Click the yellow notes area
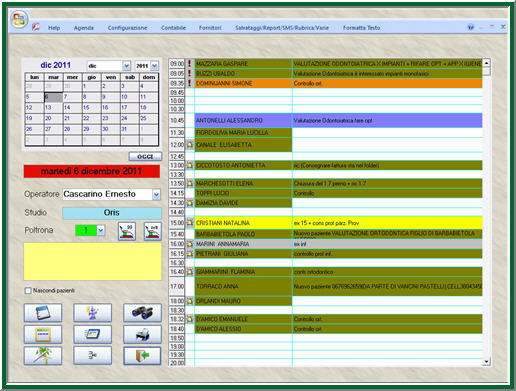 tap(93, 262)
